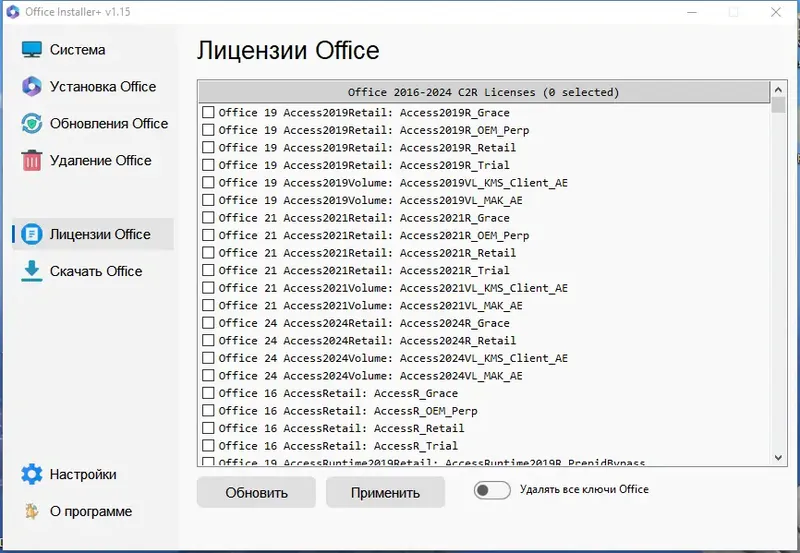The height and width of the screenshot is (553, 800).
Task: Go to the Настройки section label
Action: (83, 475)
